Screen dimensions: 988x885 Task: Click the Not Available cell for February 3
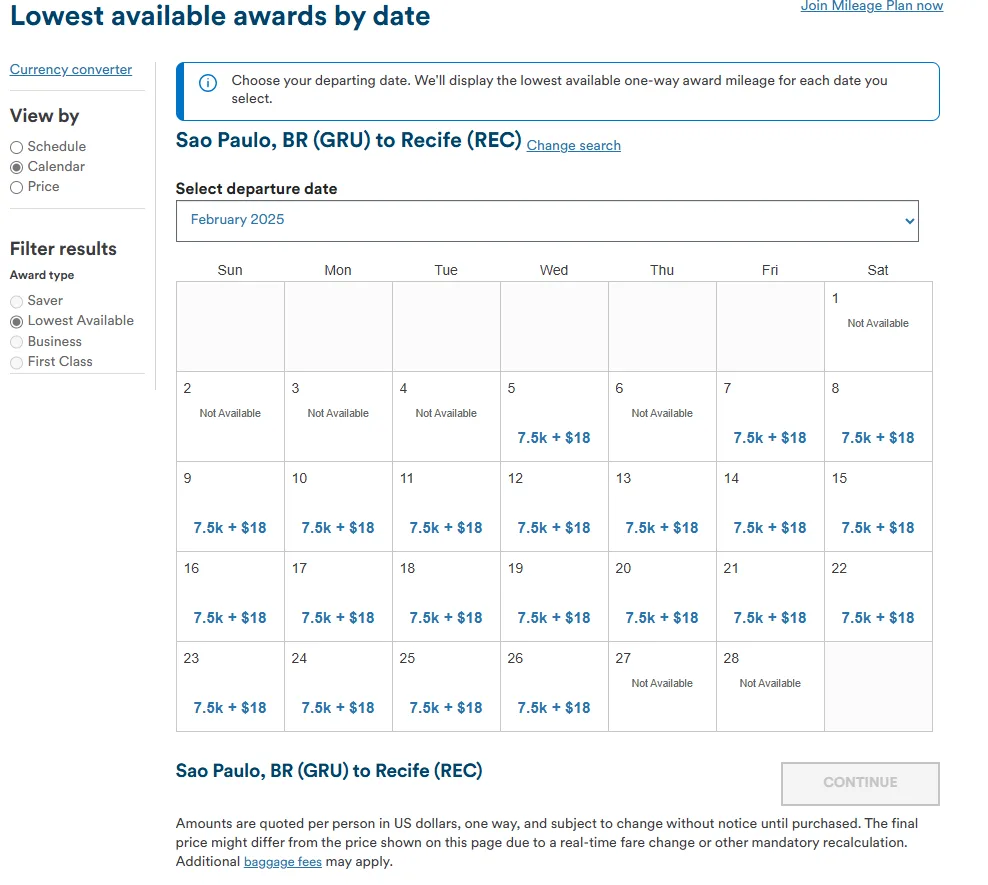pos(338,417)
